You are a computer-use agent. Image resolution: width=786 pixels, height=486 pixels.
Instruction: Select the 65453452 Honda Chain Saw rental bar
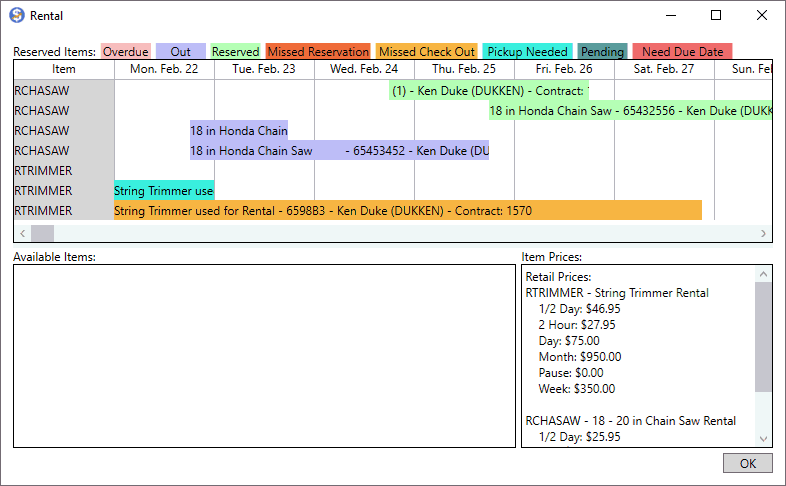click(x=339, y=150)
